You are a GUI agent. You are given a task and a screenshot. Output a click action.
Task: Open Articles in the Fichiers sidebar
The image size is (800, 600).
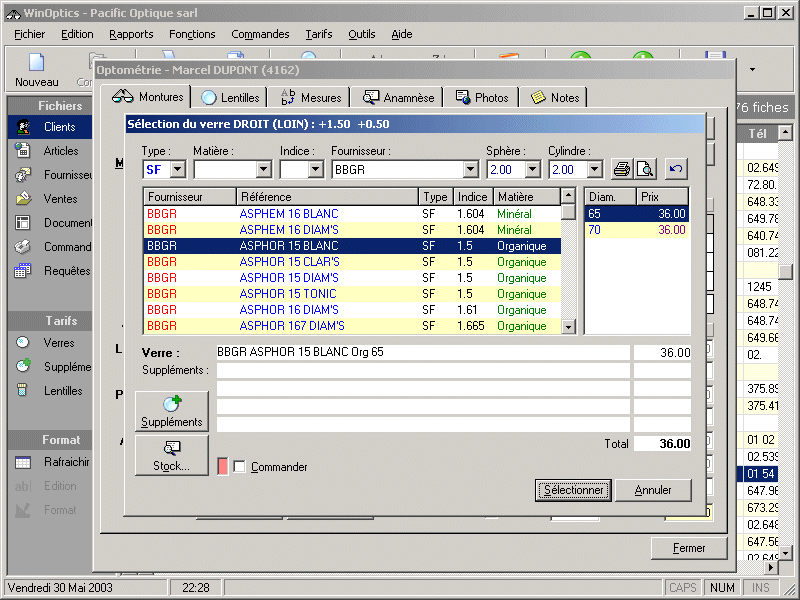60,151
